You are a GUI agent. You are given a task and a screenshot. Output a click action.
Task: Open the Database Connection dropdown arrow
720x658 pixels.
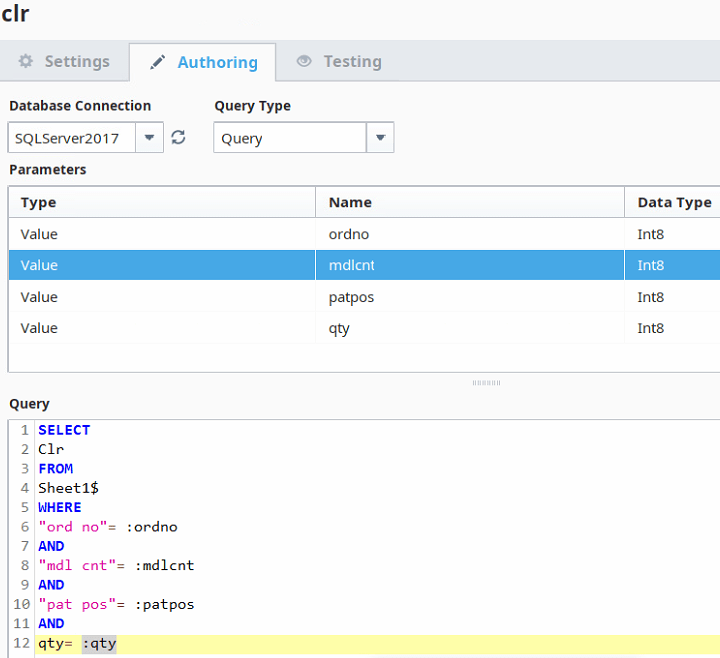click(x=149, y=138)
